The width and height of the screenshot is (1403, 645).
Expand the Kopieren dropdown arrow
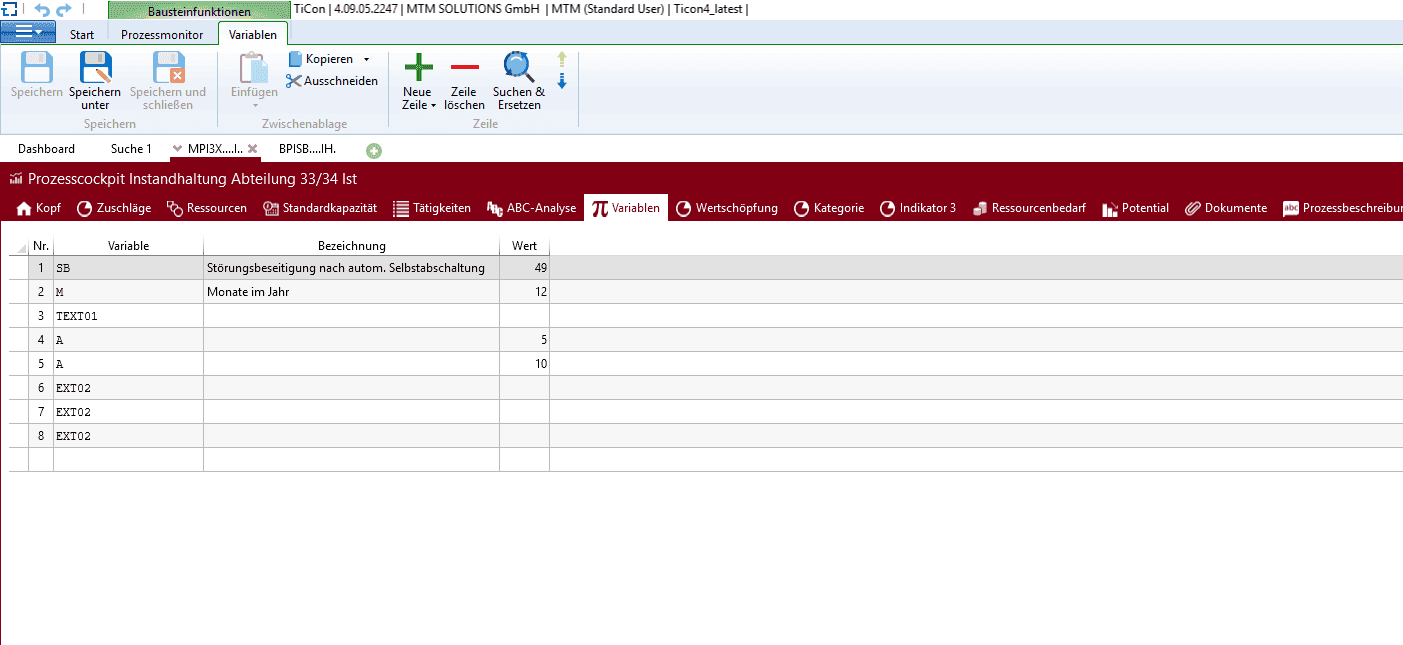[366, 60]
